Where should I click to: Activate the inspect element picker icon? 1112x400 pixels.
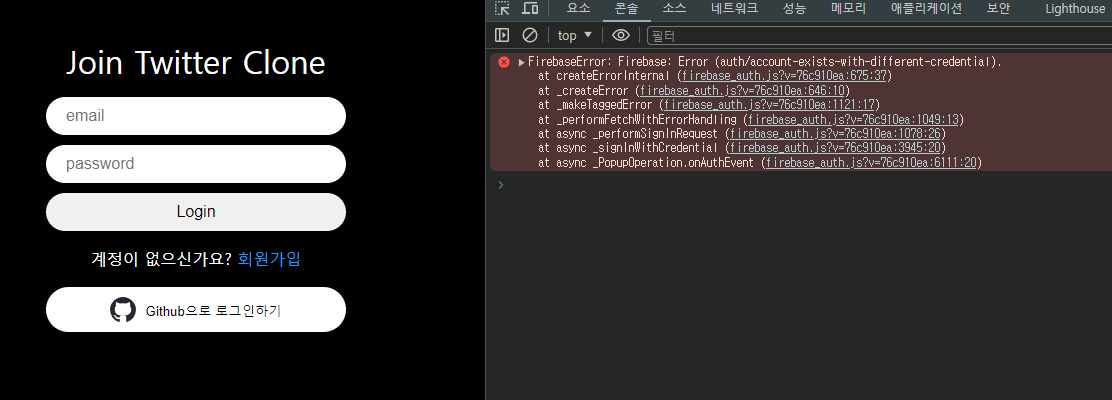502,9
